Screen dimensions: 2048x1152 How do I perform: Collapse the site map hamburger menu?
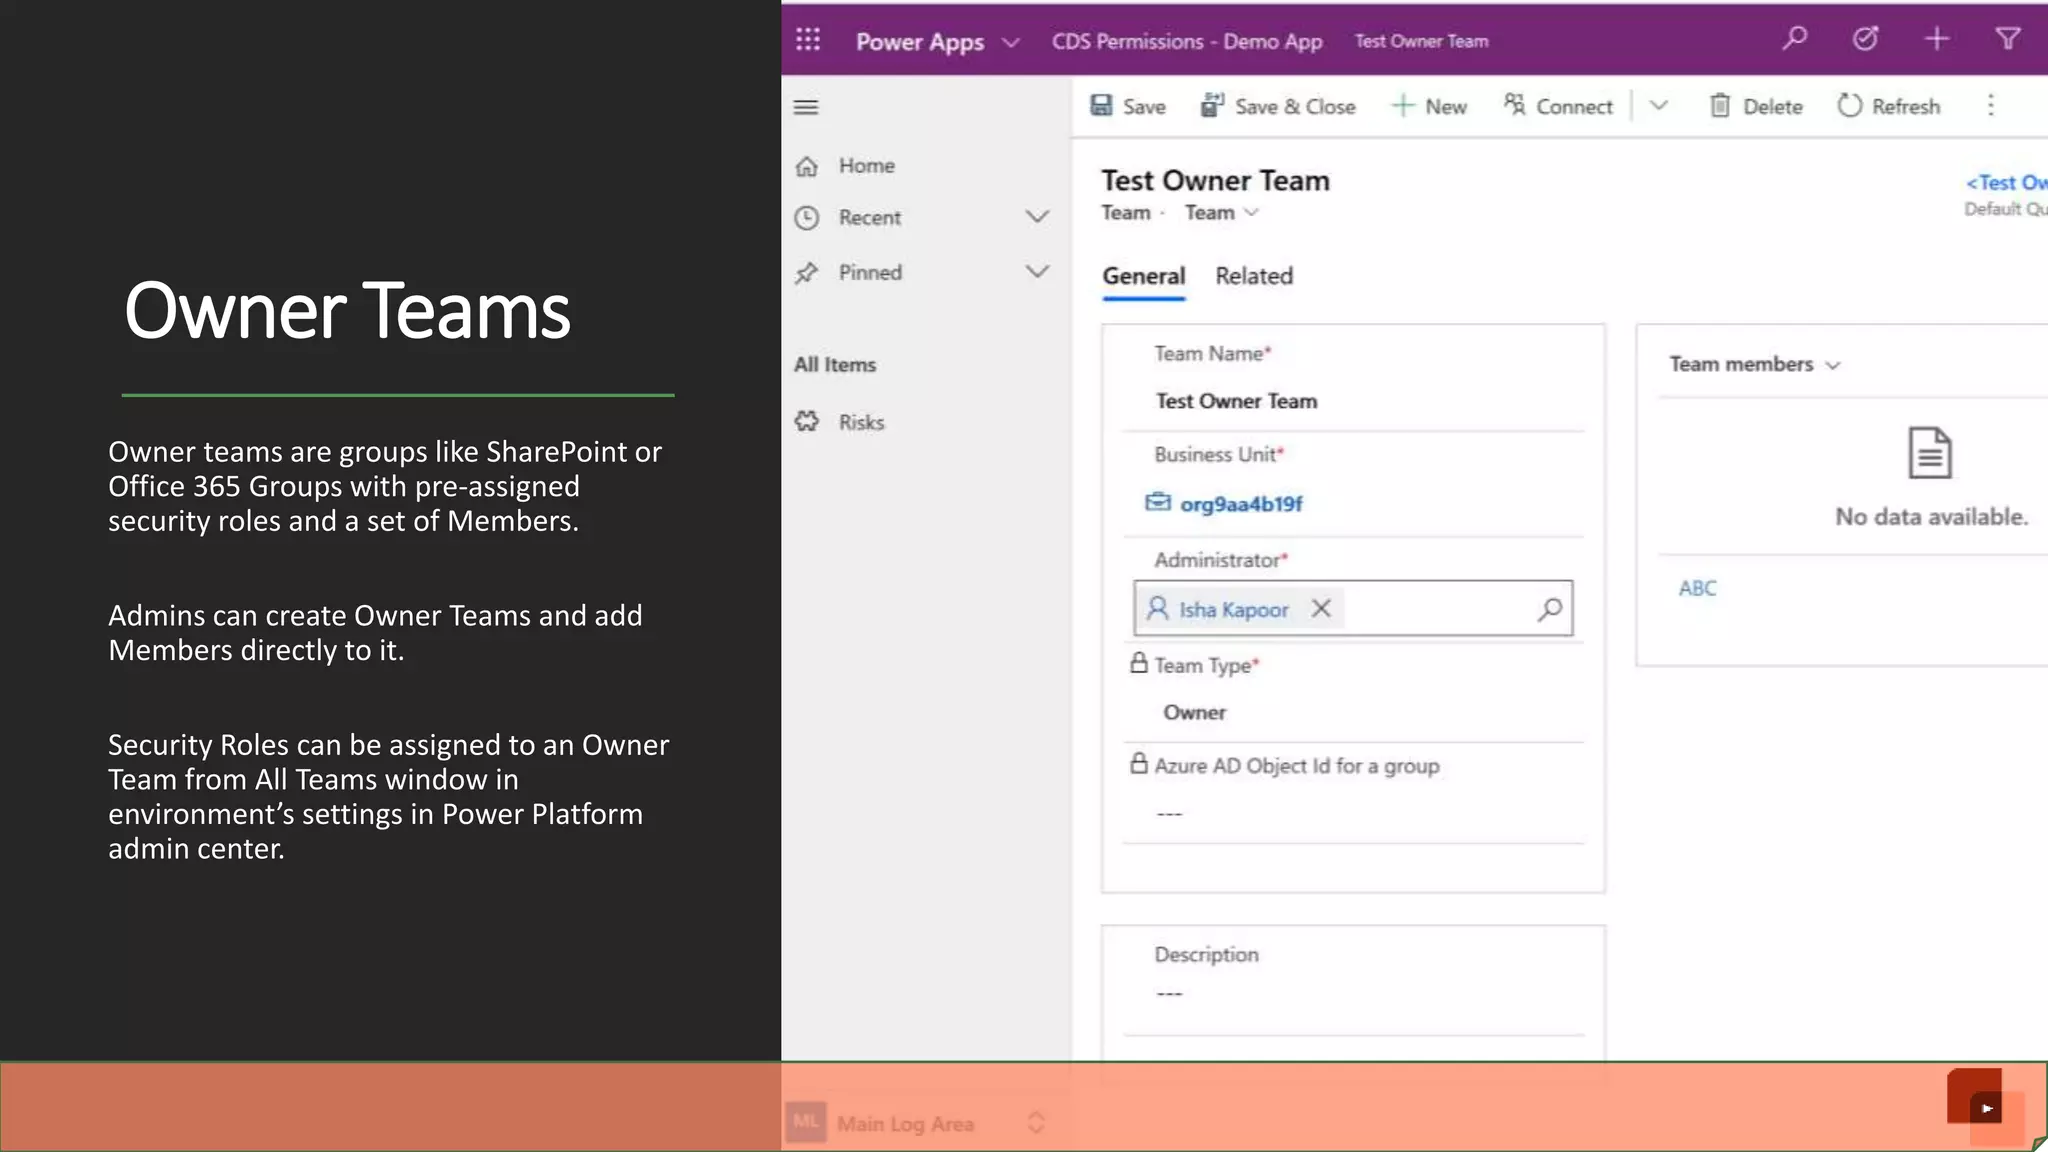point(806,107)
